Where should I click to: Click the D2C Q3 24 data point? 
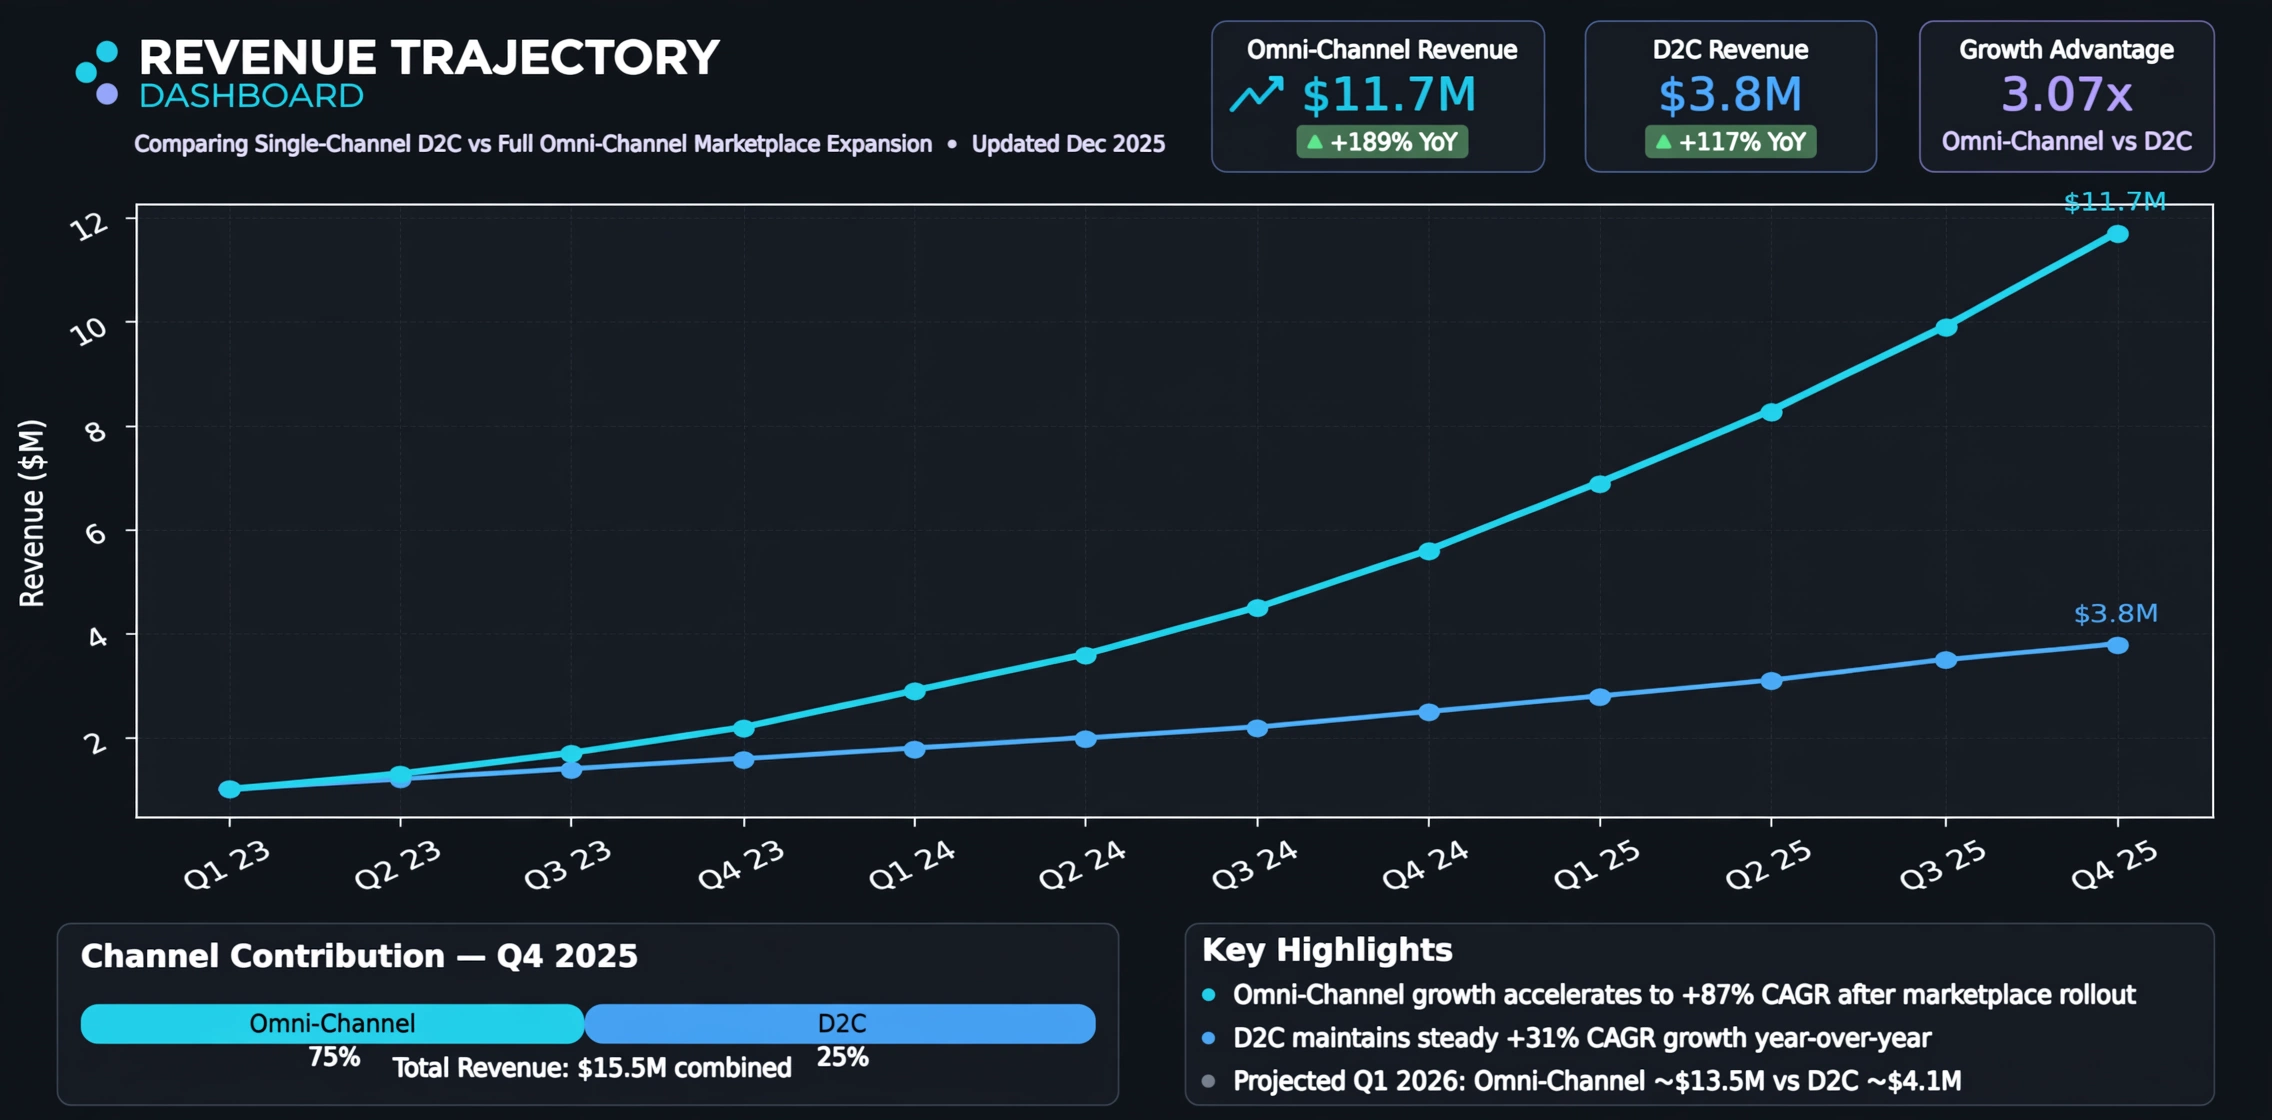coord(1258,728)
